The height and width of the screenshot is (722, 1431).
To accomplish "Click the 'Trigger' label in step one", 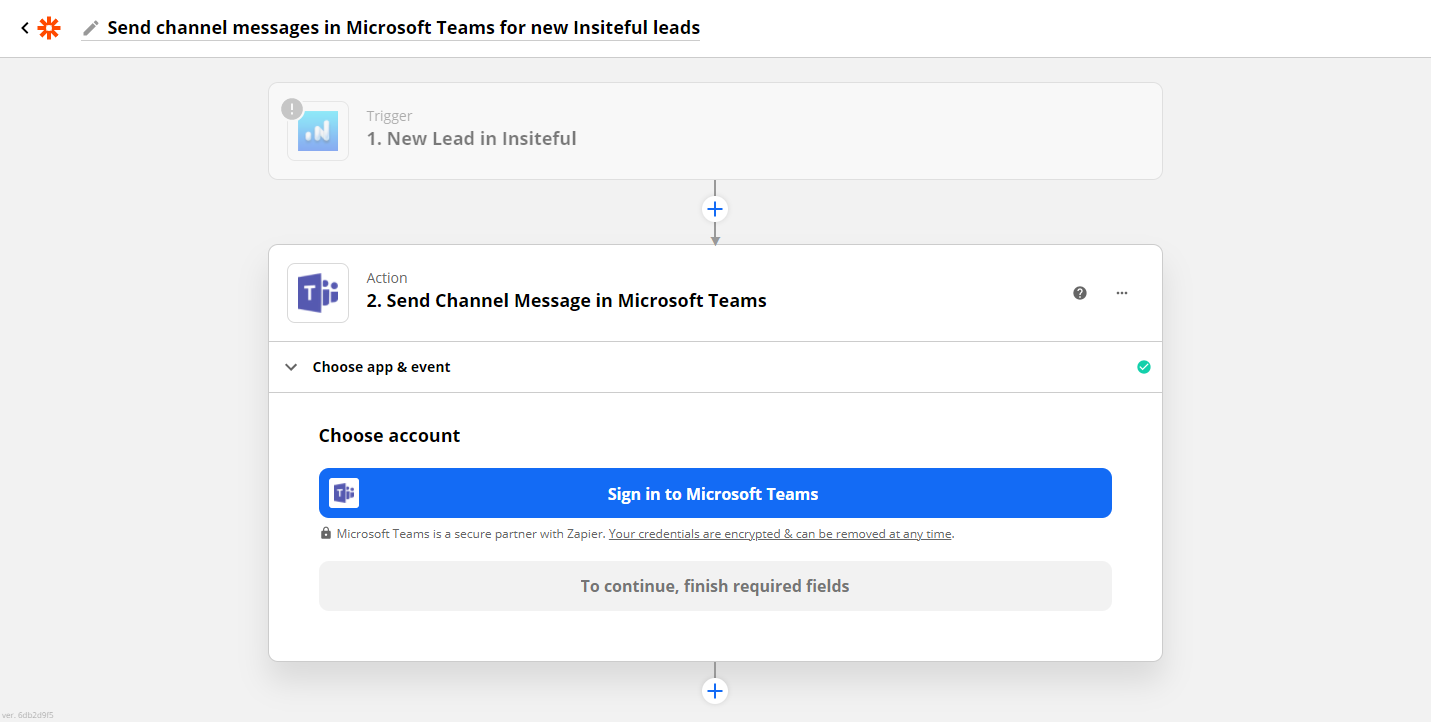I will click(389, 116).
